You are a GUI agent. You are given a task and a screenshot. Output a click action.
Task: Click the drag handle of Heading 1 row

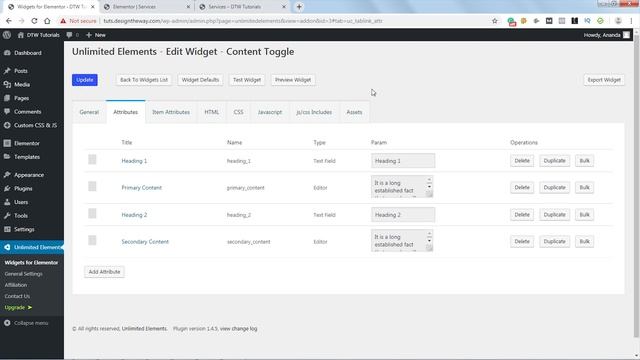pyautogui.click(x=92, y=160)
